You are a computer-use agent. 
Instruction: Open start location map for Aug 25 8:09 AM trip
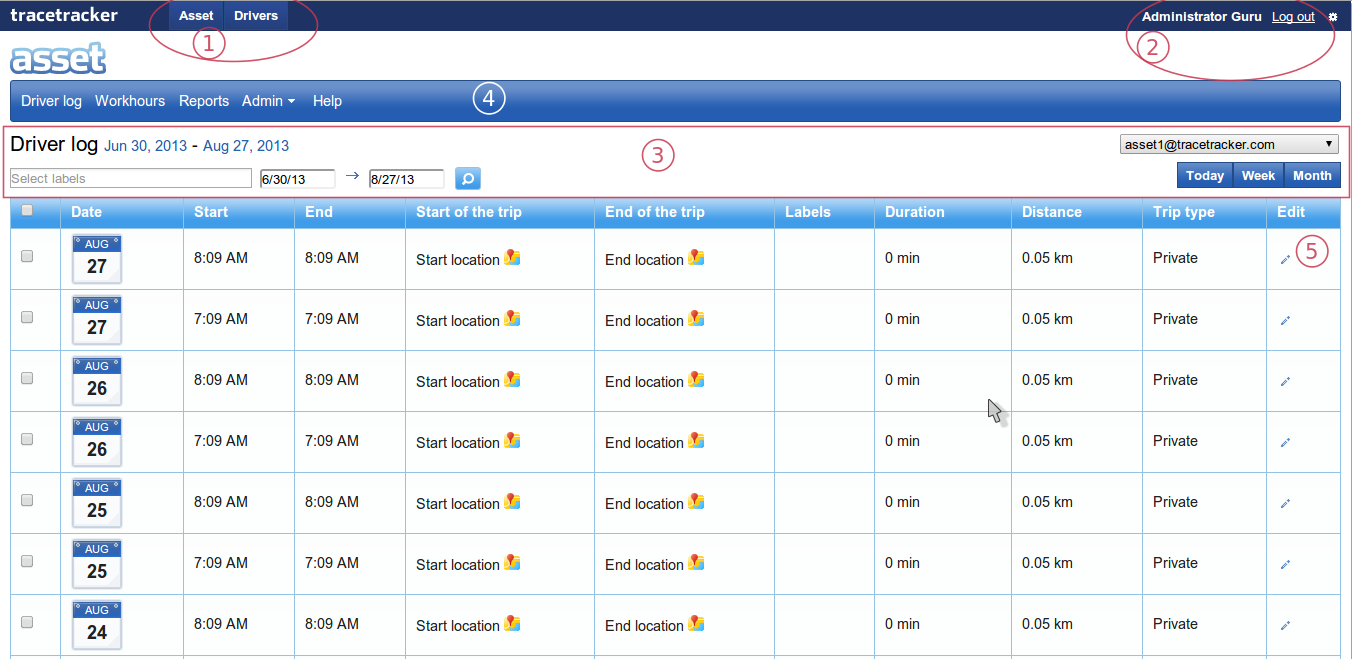click(x=512, y=501)
